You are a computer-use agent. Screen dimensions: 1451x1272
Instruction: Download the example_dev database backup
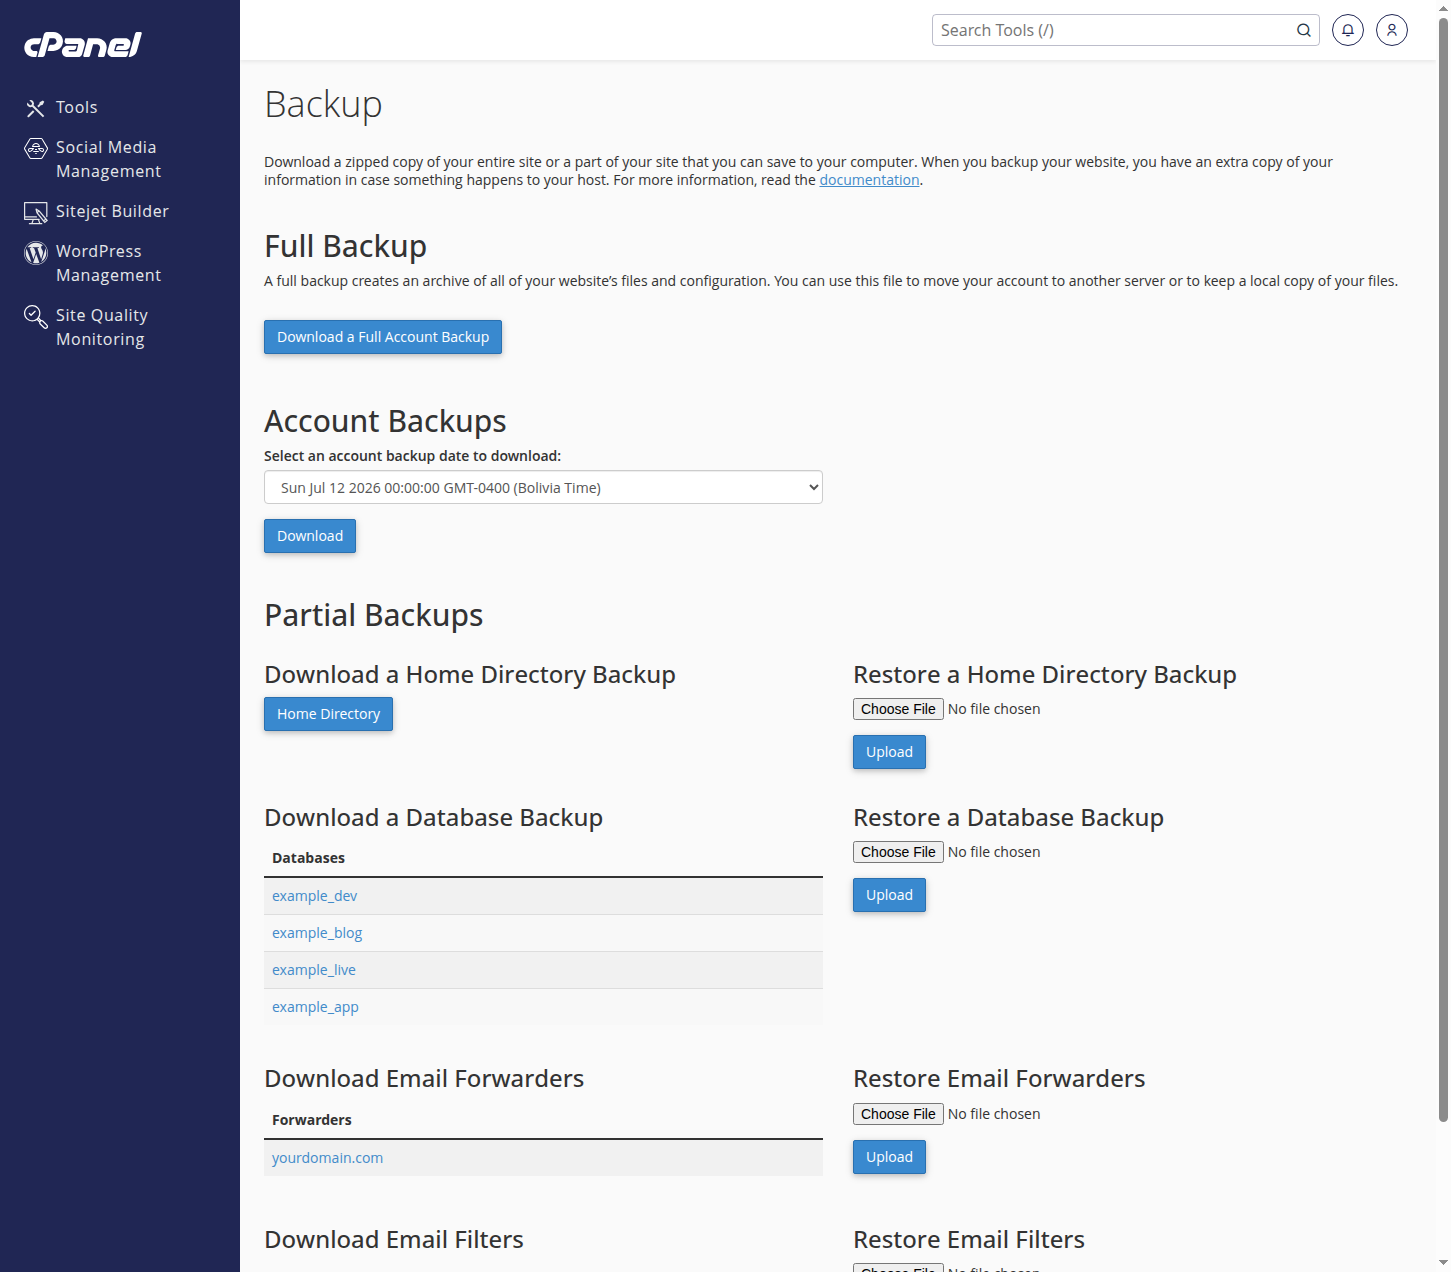pos(314,896)
